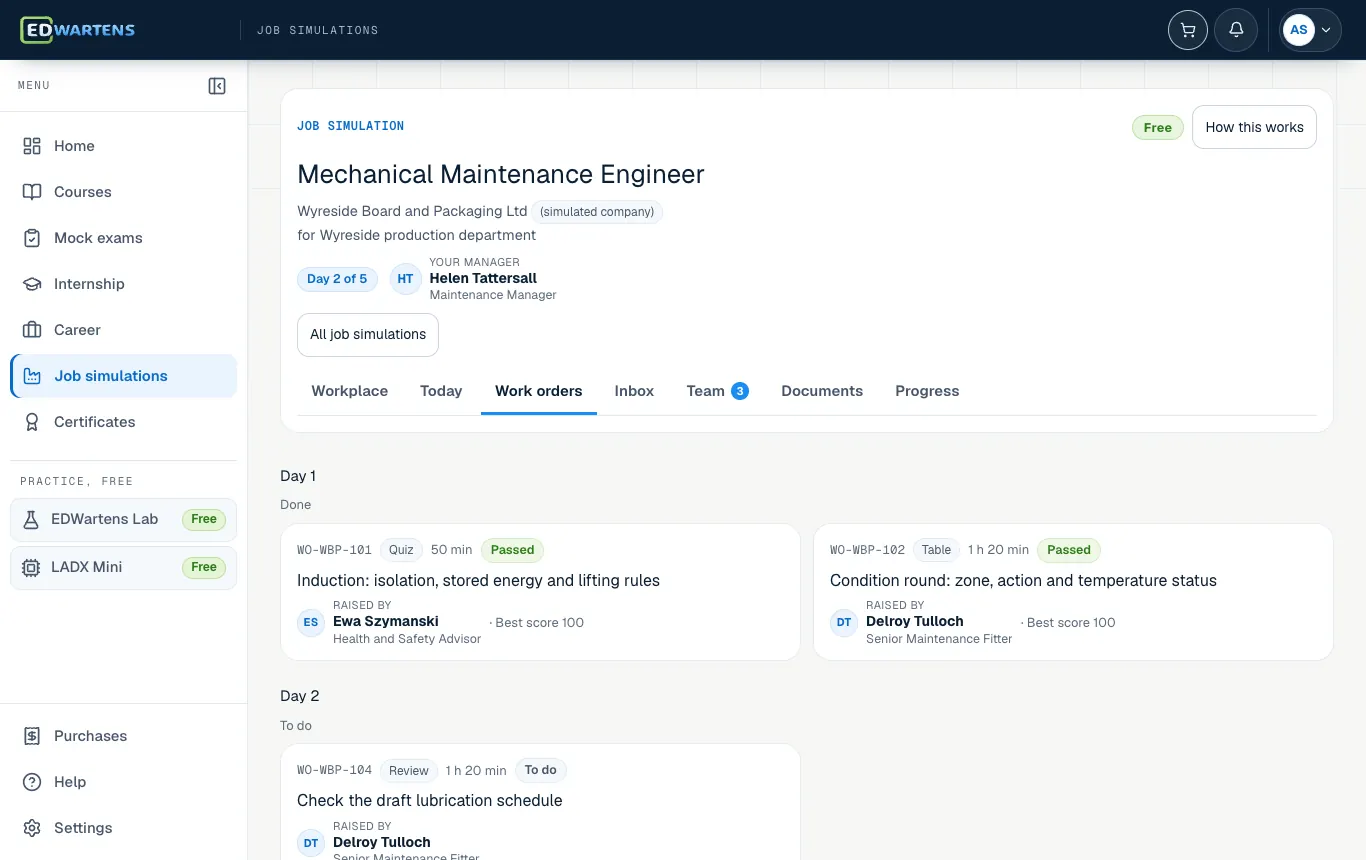
Task: Click the How this works button
Action: point(1254,127)
